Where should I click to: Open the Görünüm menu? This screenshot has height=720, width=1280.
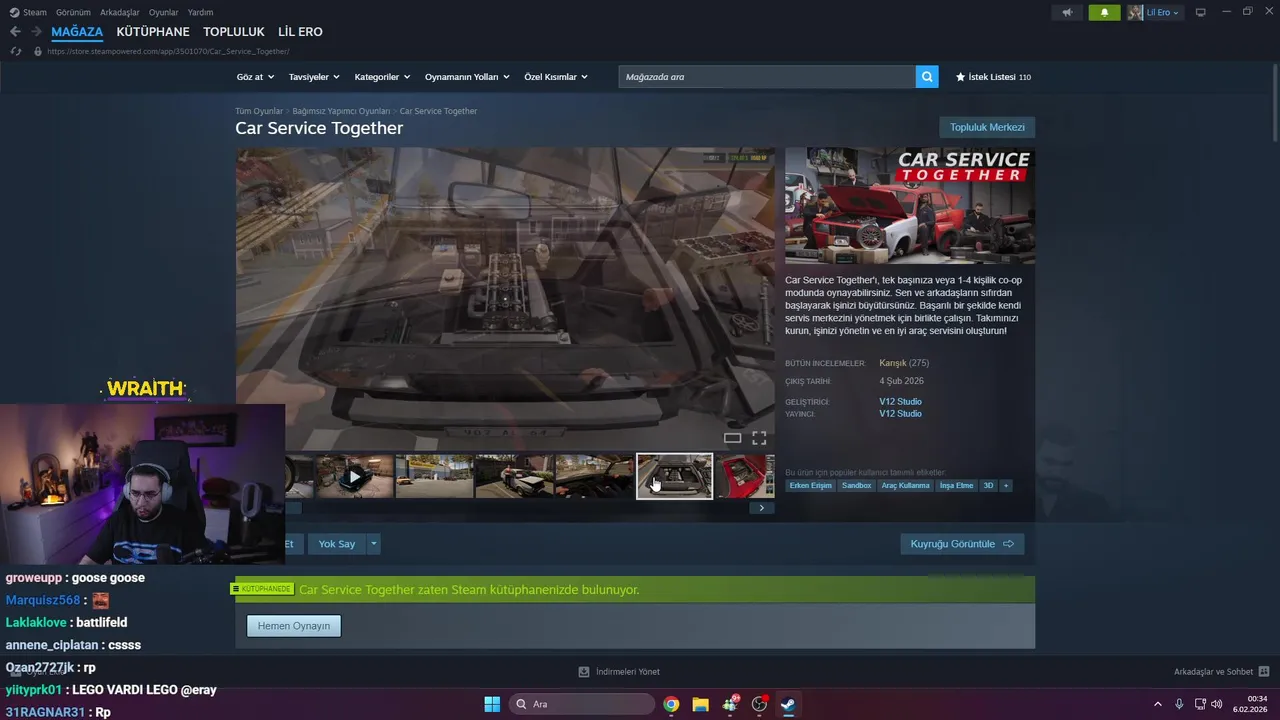coord(73,12)
